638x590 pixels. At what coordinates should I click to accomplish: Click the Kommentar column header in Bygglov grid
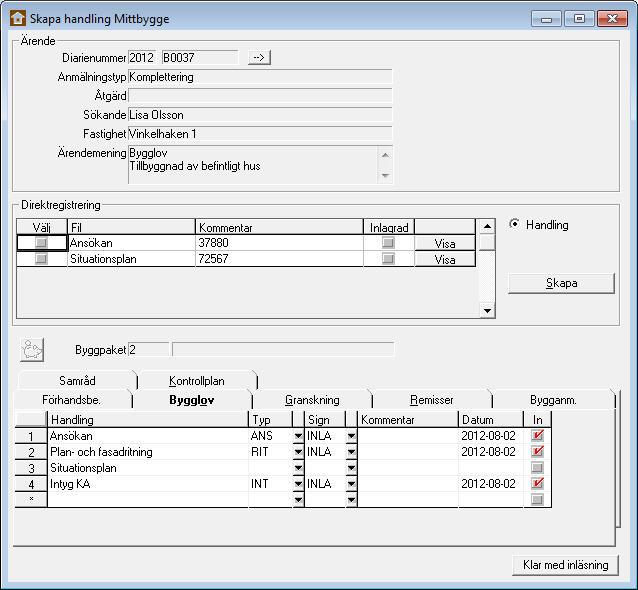point(408,420)
